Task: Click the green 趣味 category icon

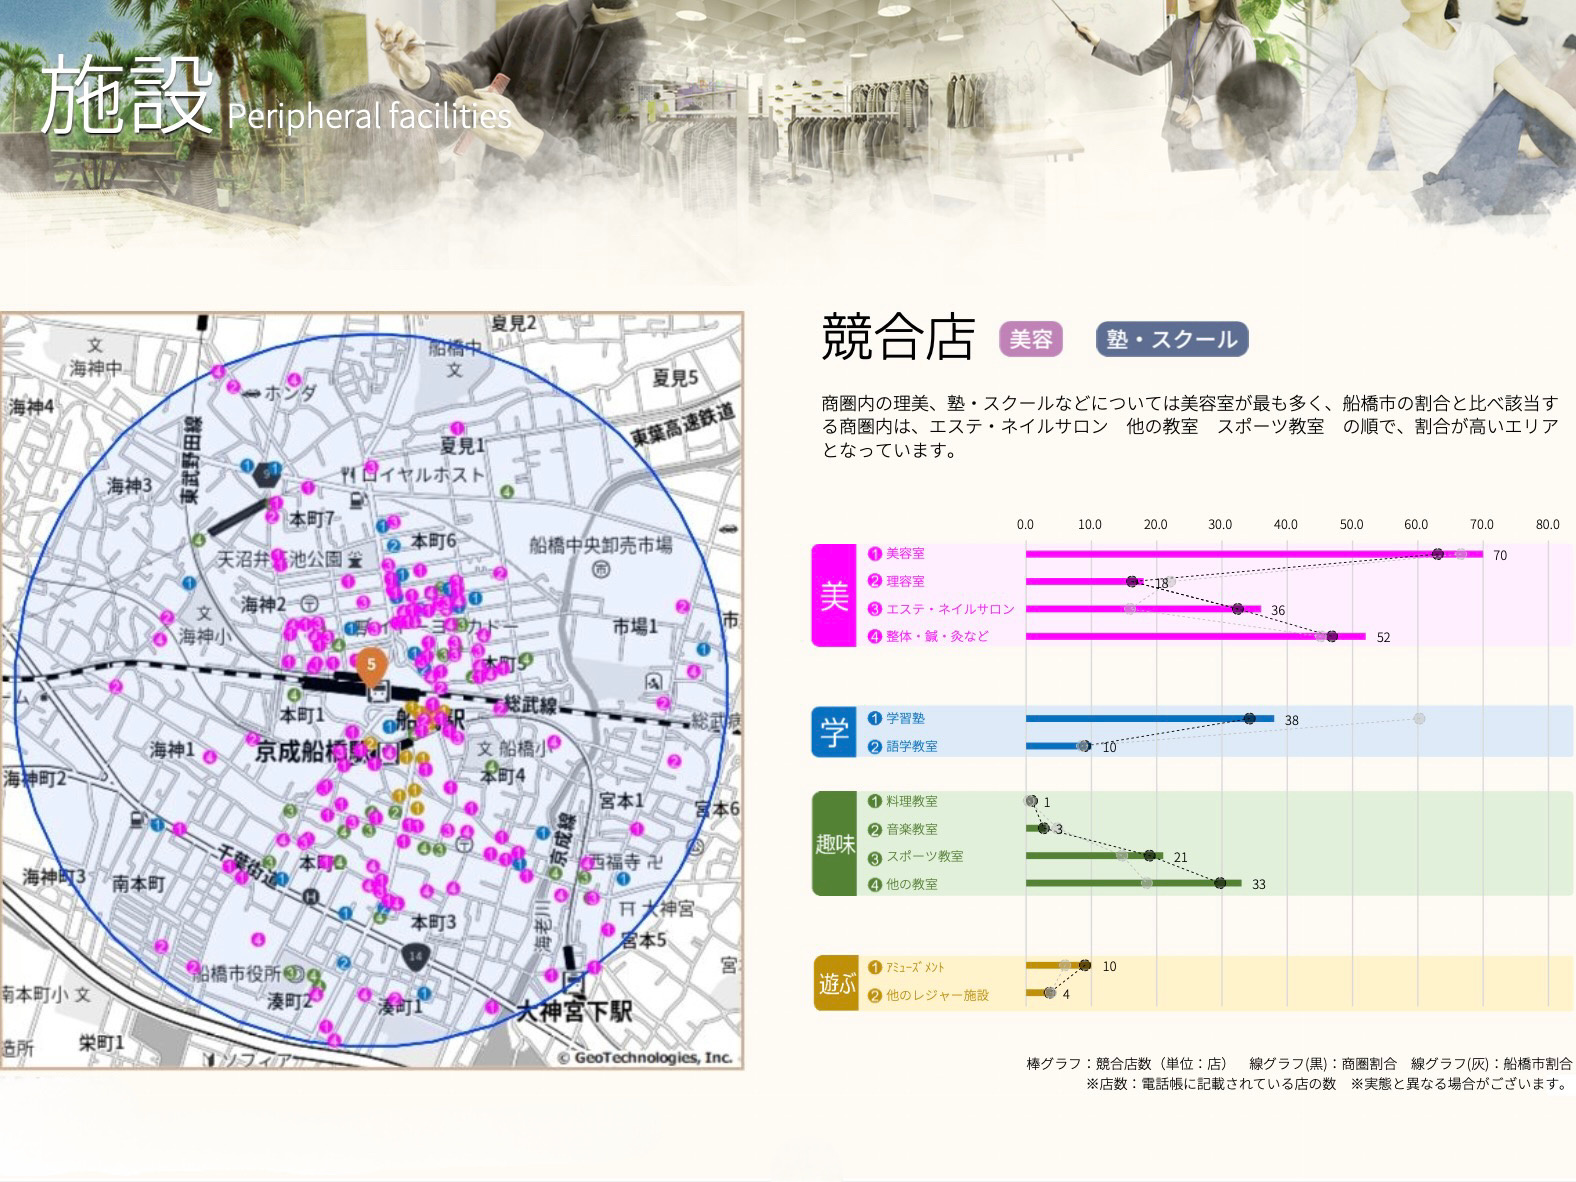Action: tap(834, 844)
